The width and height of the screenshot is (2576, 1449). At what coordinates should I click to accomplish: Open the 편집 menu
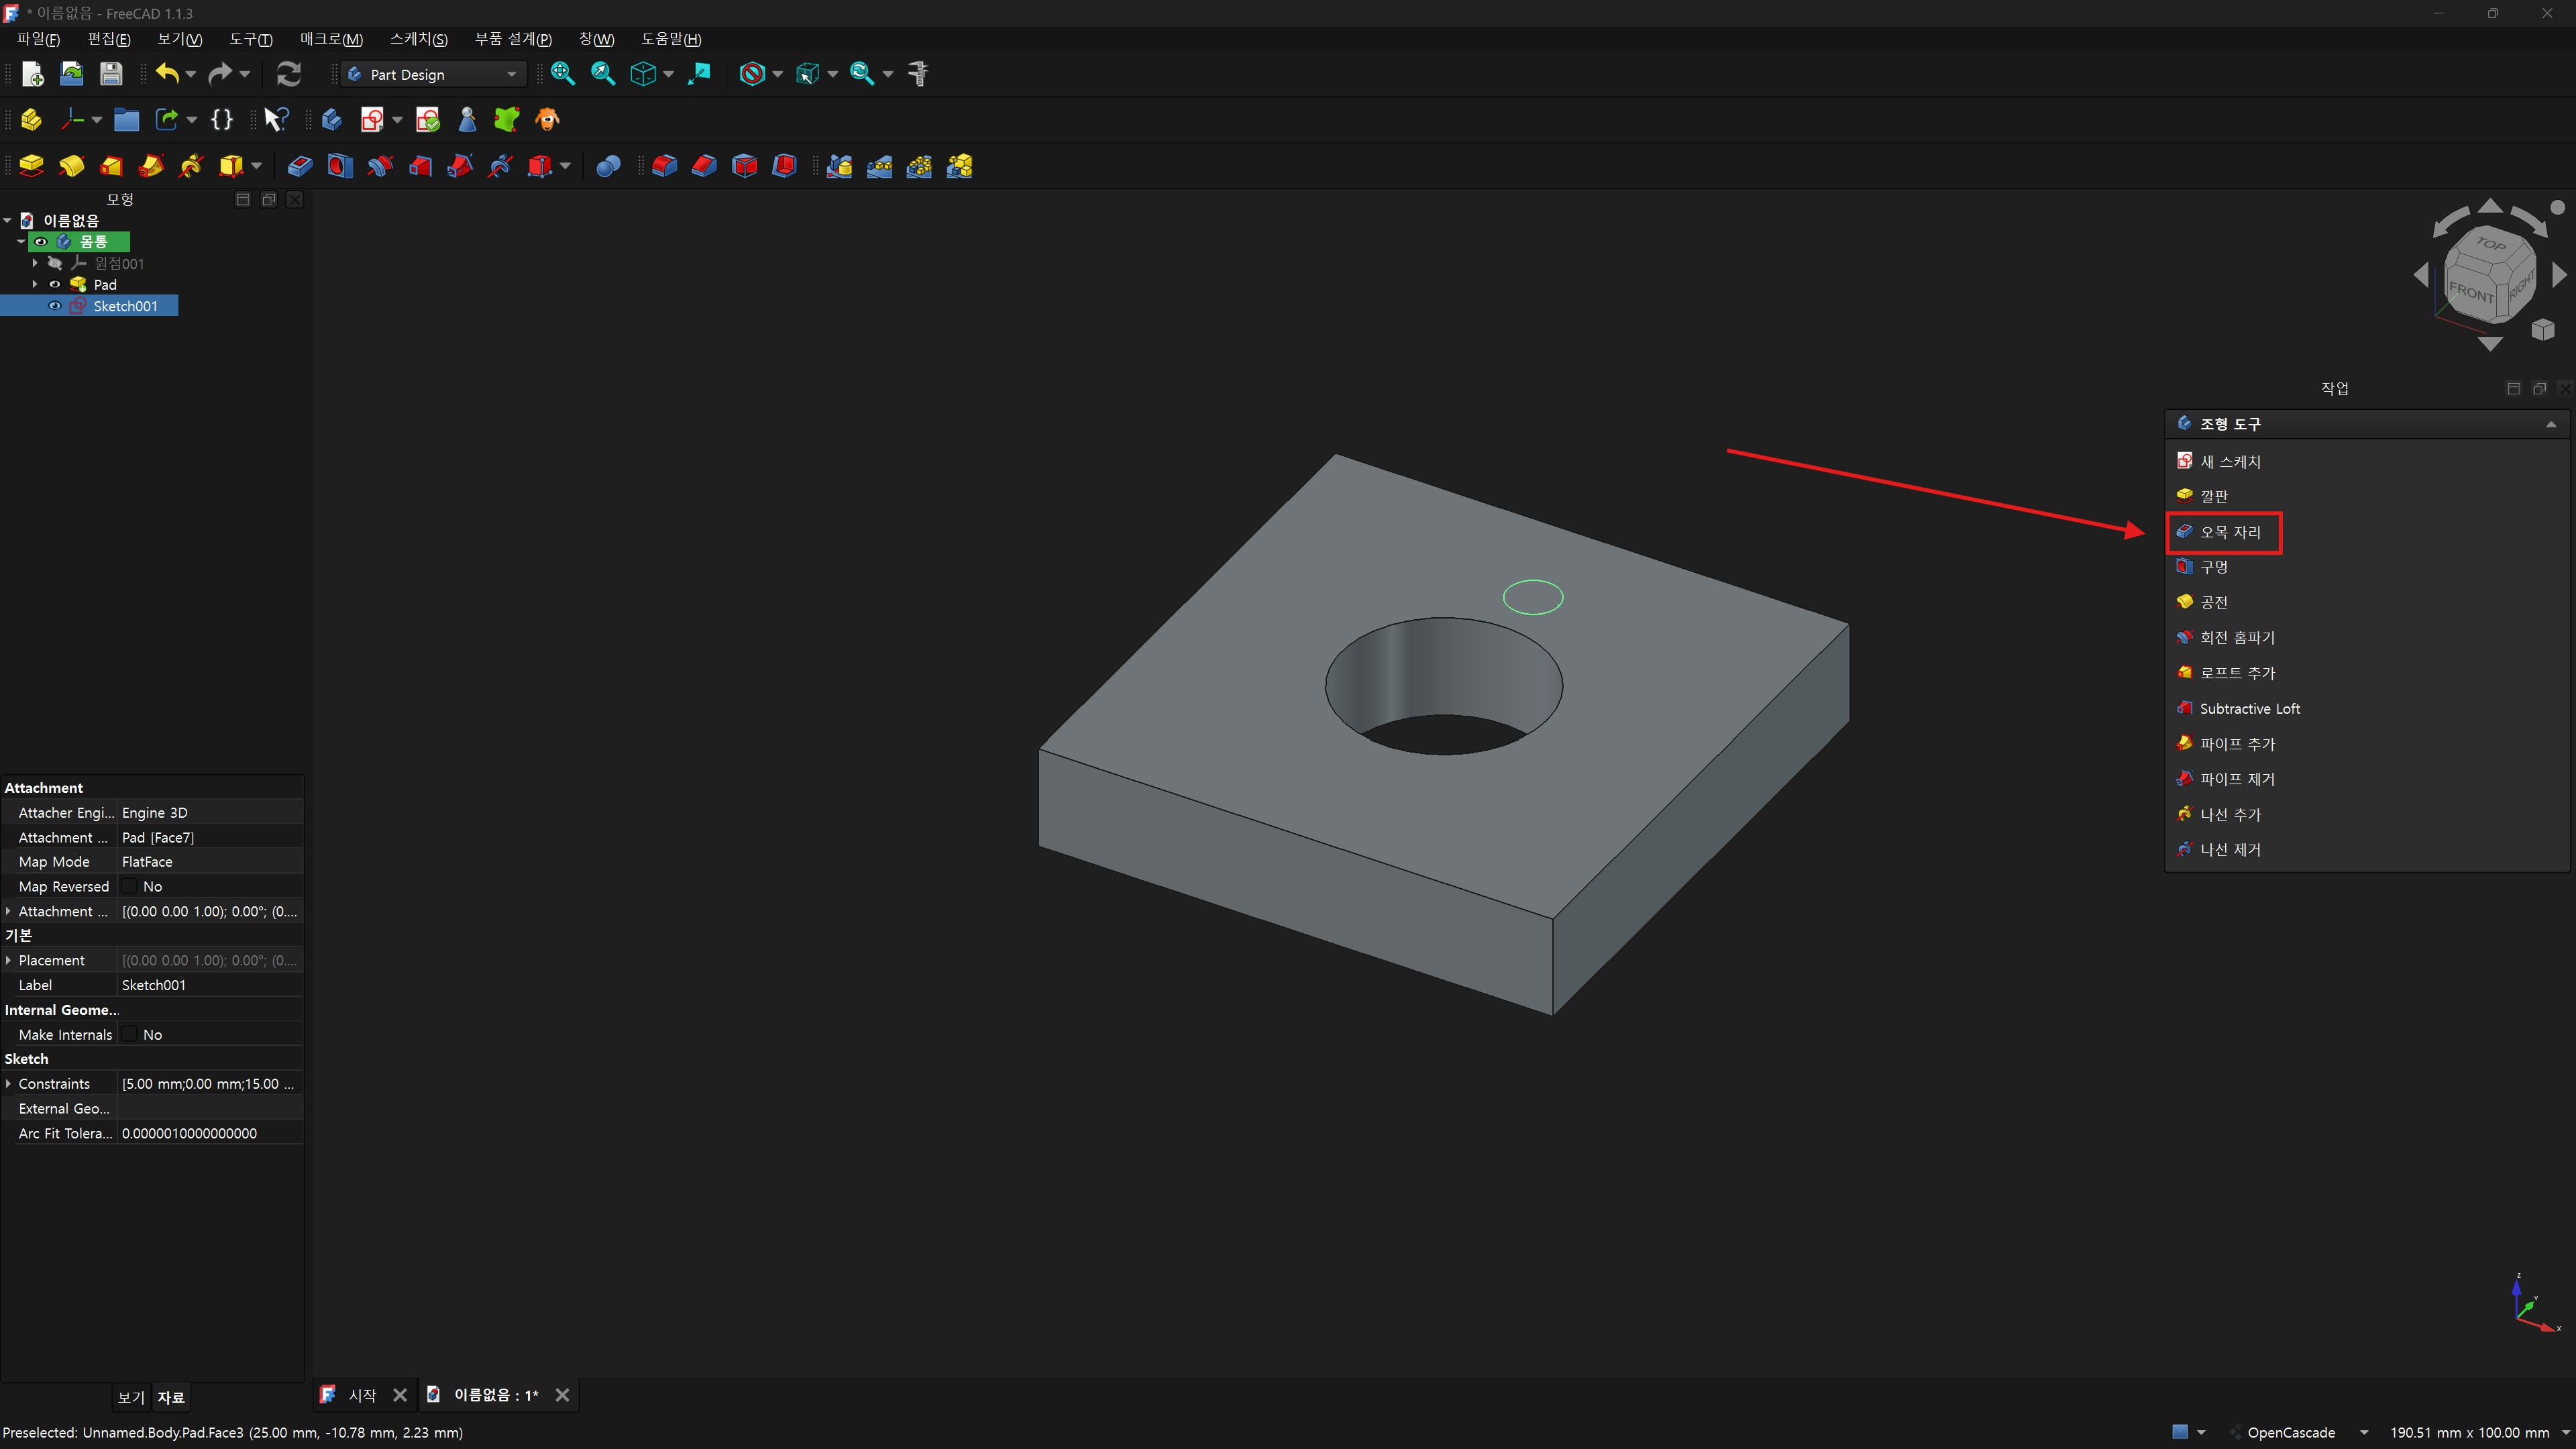[109, 39]
